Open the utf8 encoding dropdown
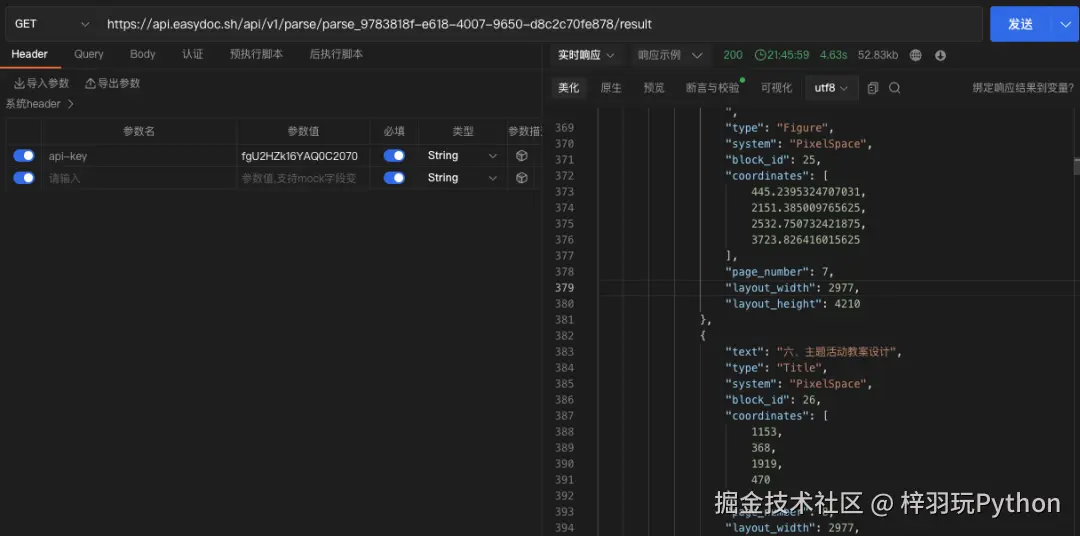The height and width of the screenshot is (536, 1080). coord(831,88)
